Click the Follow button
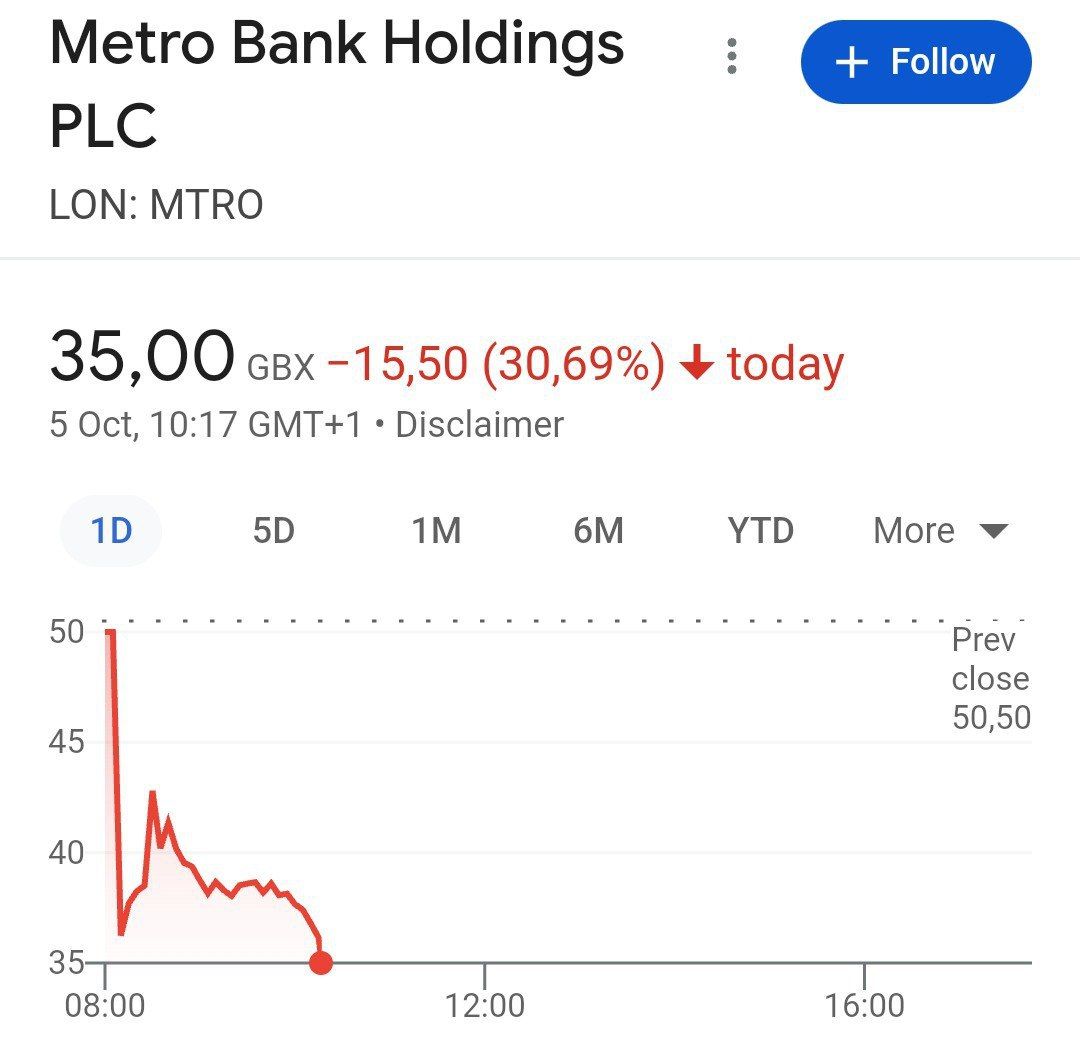The image size is (1080, 1043). (916, 62)
